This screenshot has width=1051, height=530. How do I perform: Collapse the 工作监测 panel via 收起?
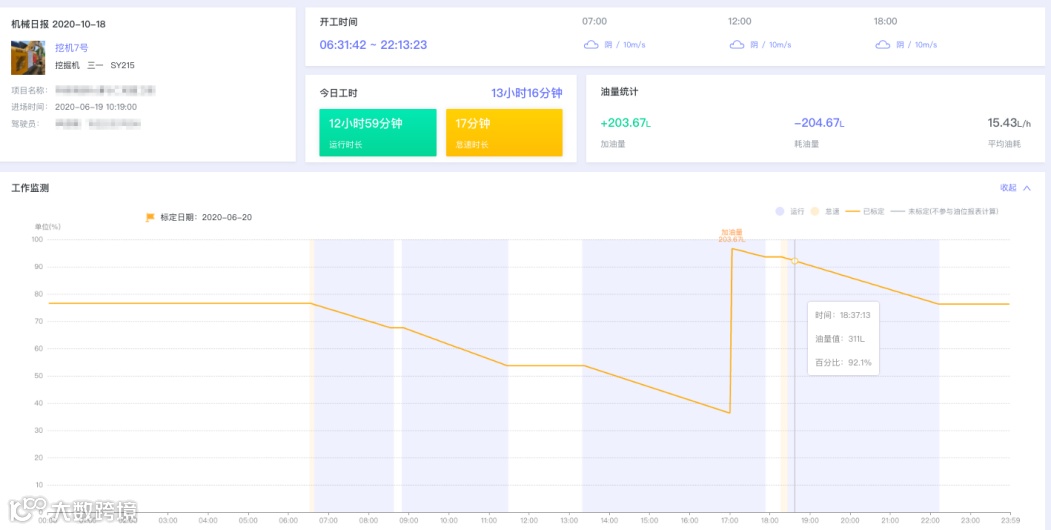click(1008, 188)
